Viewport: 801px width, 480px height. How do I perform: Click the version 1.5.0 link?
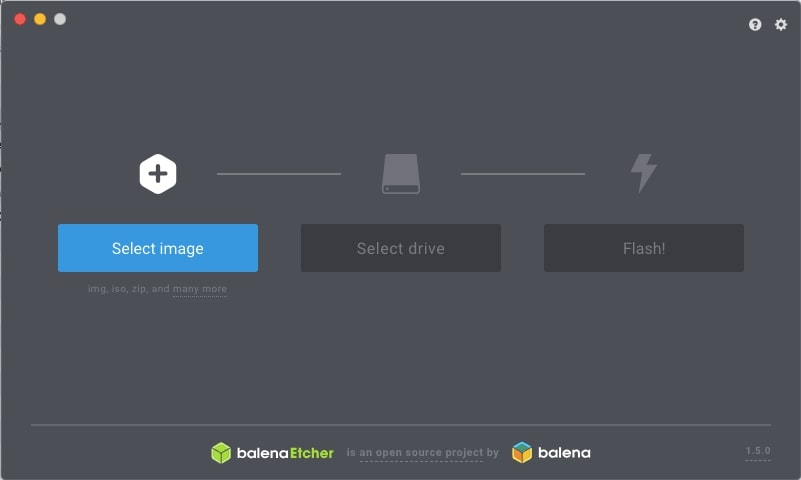758,451
